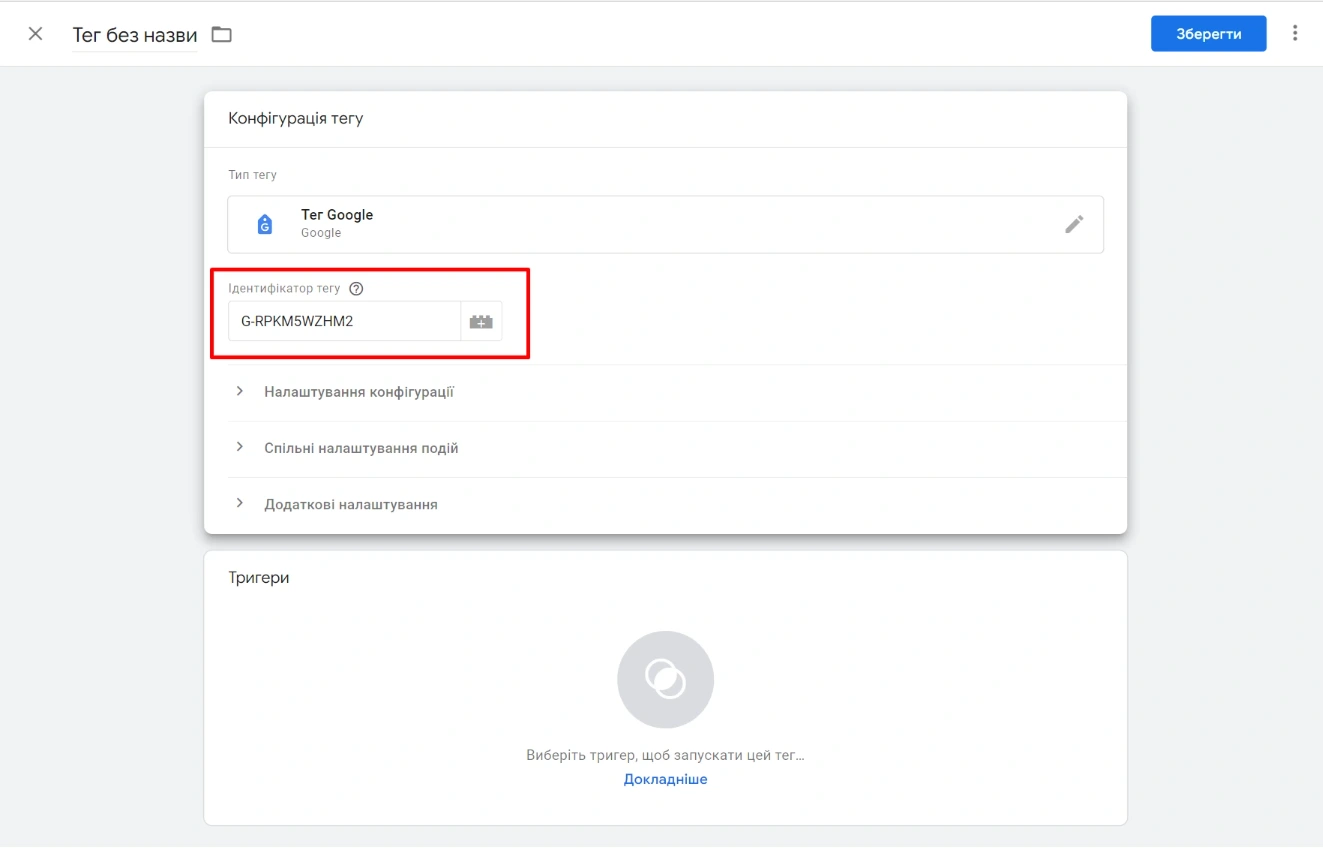
Task: Rename the tag titled Тег без назви
Action: 135,35
